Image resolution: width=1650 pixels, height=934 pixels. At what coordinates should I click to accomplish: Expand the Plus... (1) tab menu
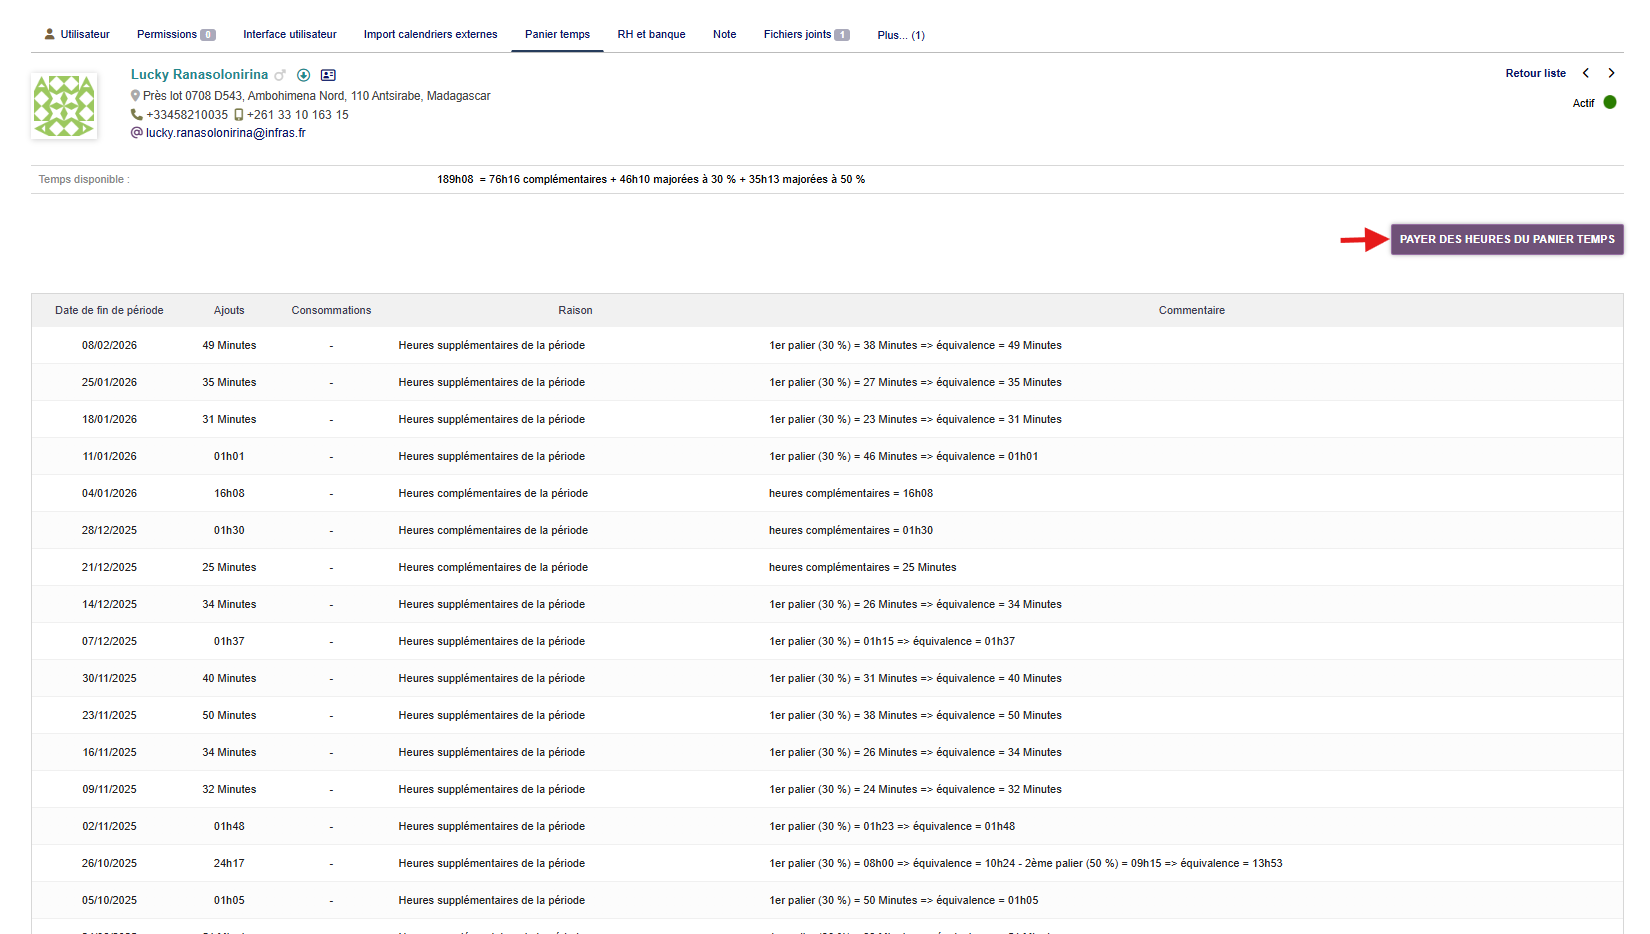pos(900,35)
